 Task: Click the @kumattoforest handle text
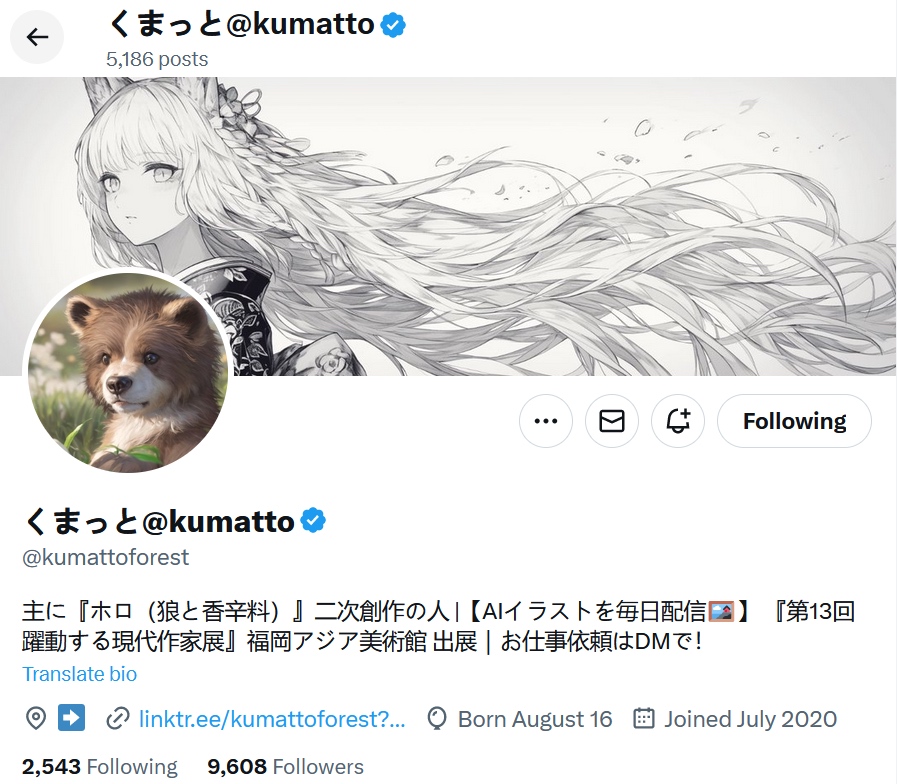106,557
